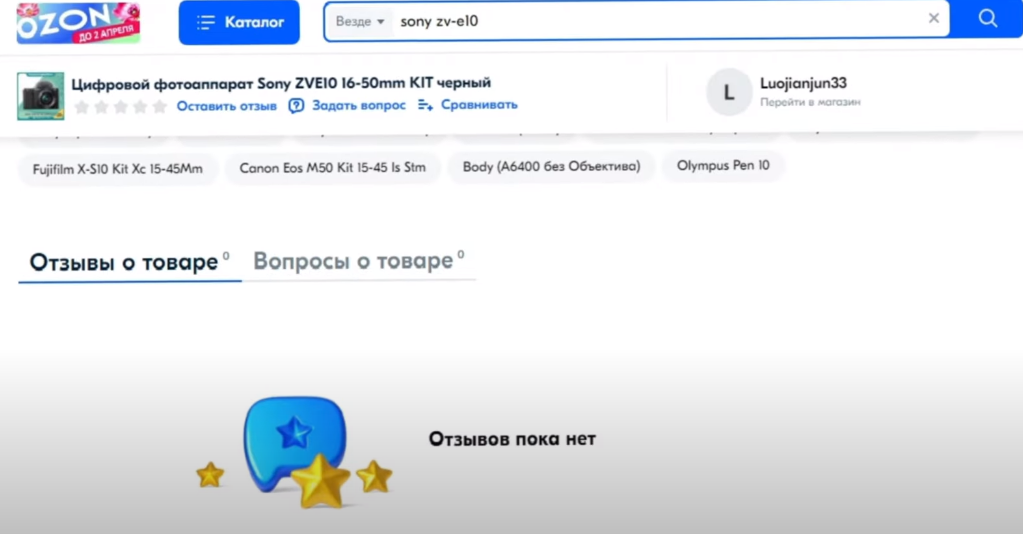The image size is (1023, 534).
Task: Click Перейти в магазин
Action: point(810,102)
